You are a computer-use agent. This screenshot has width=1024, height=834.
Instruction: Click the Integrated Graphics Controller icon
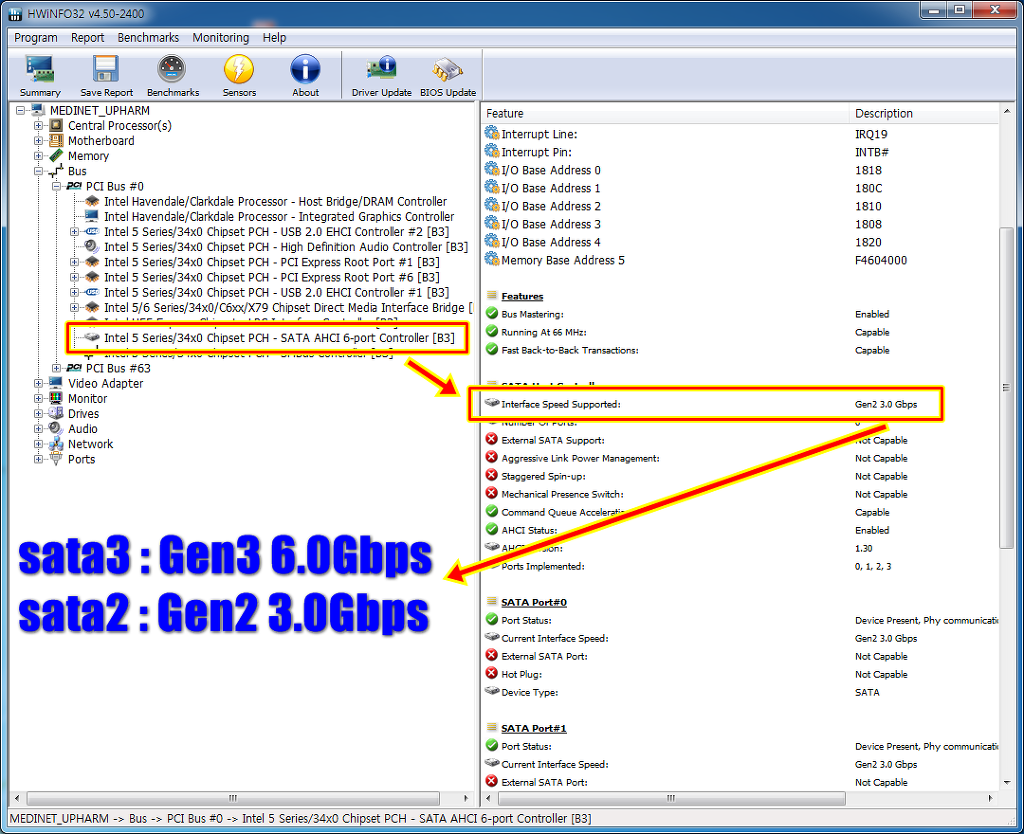[92, 216]
